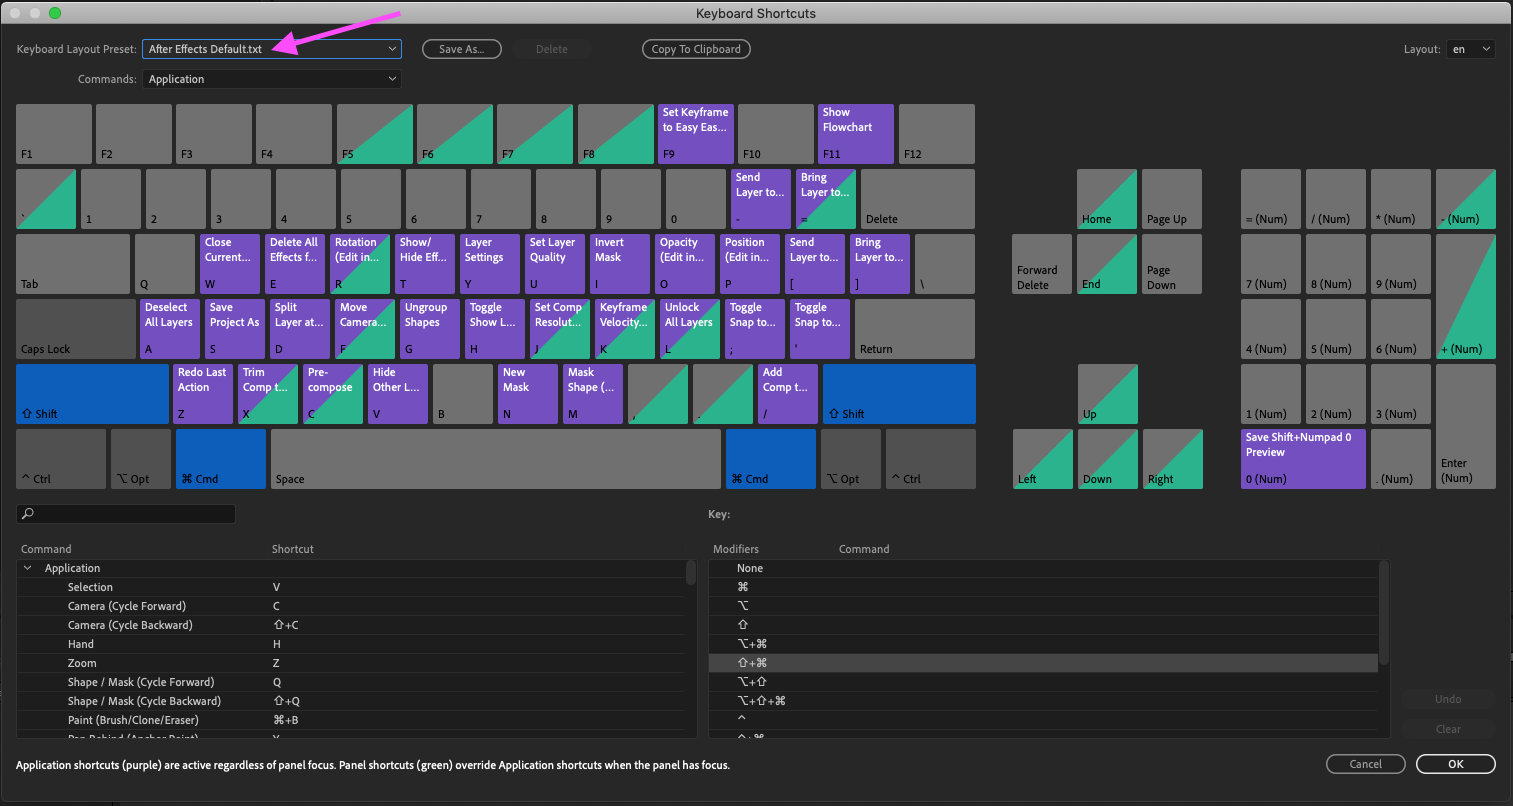Select the 0 (Num) Save Preview key
The height and width of the screenshot is (806, 1513).
click(x=1303, y=459)
